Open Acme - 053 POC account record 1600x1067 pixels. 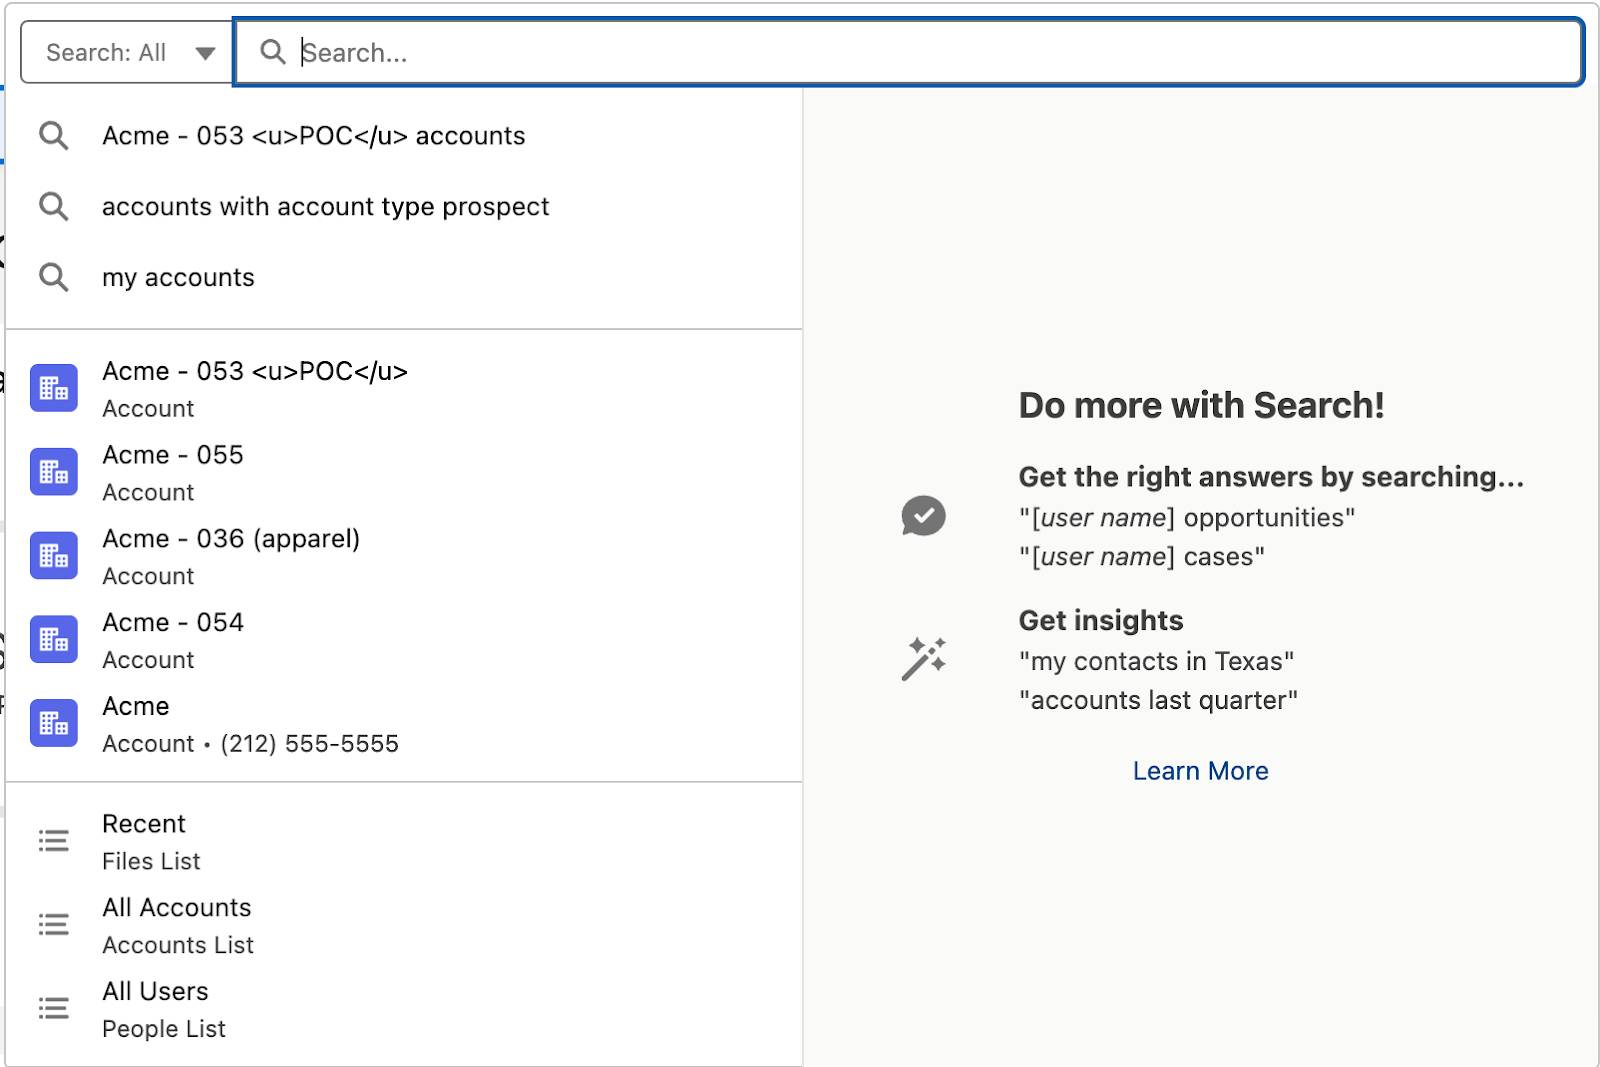coord(404,389)
